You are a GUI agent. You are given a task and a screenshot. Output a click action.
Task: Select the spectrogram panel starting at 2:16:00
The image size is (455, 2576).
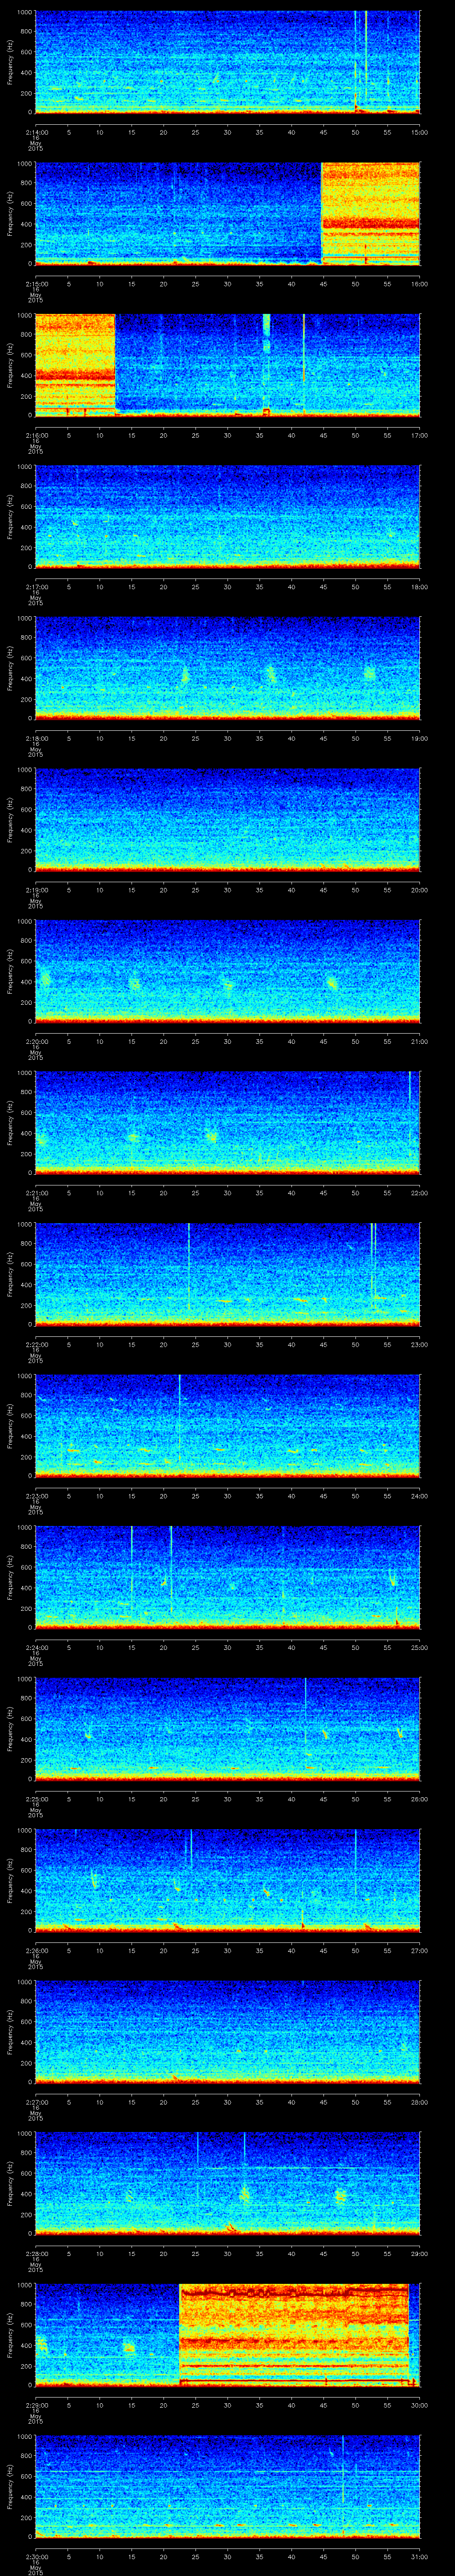(228, 365)
